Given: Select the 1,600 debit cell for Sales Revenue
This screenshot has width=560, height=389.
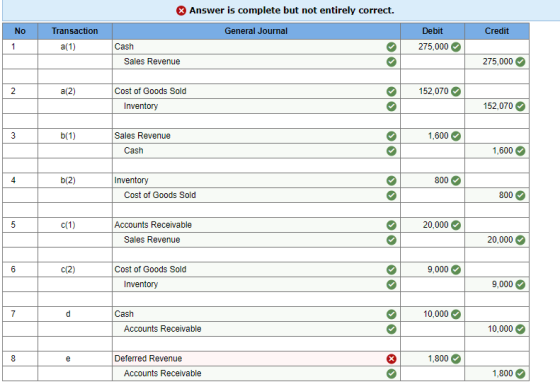Looking at the screenshot, I should [432, 136].
